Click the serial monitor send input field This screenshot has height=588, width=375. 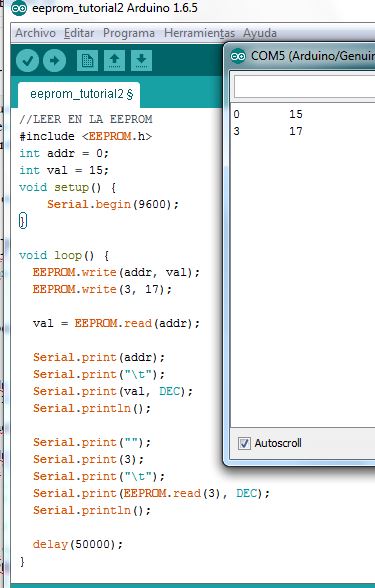click(x=304, y=87)
